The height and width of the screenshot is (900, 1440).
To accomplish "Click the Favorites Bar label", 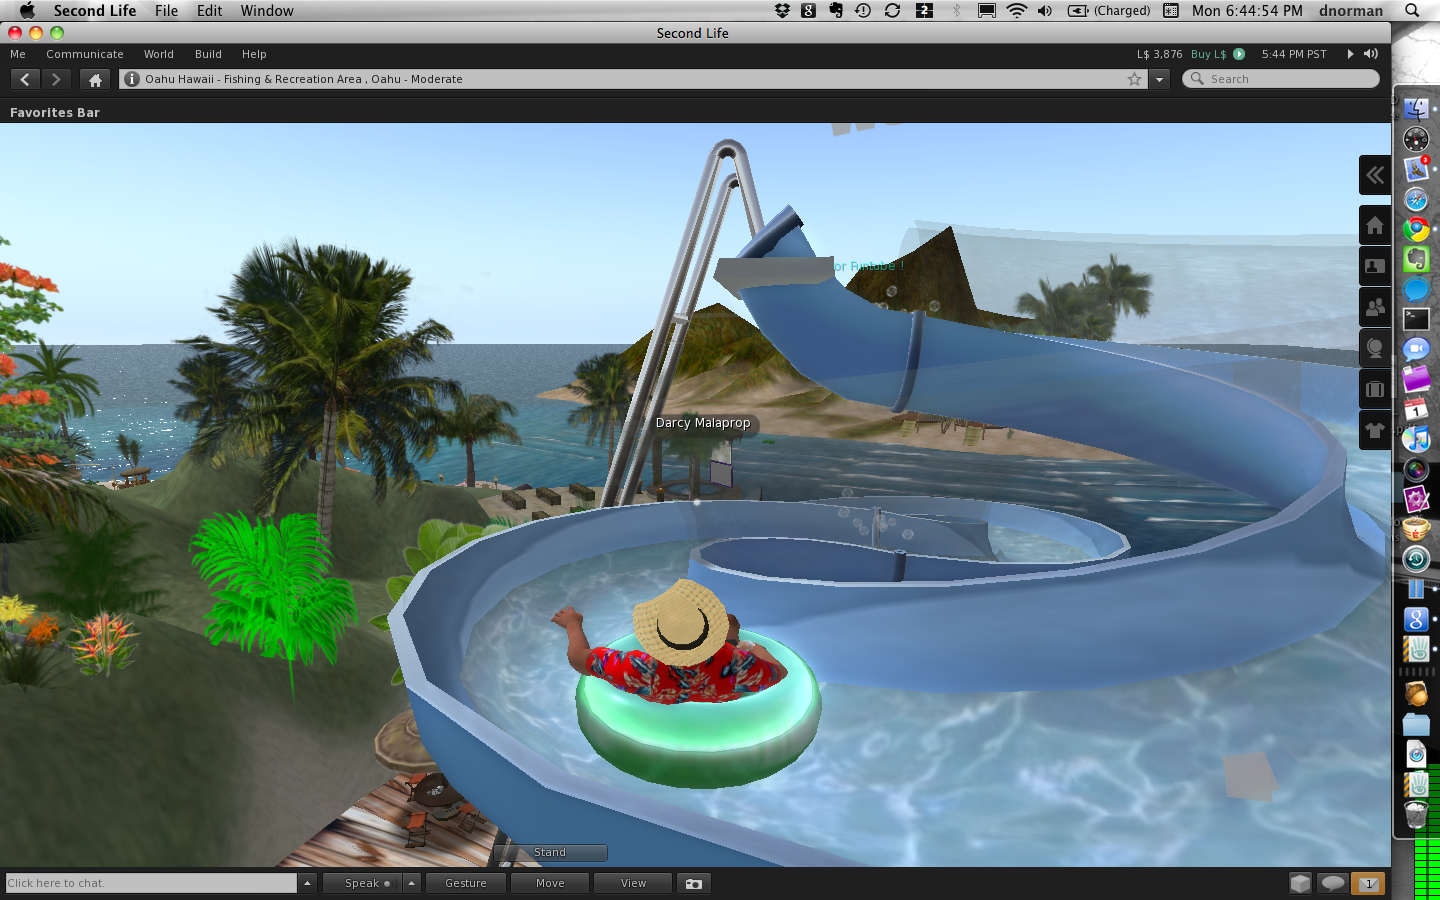I will pyautogui.click(x=55, y=113).
